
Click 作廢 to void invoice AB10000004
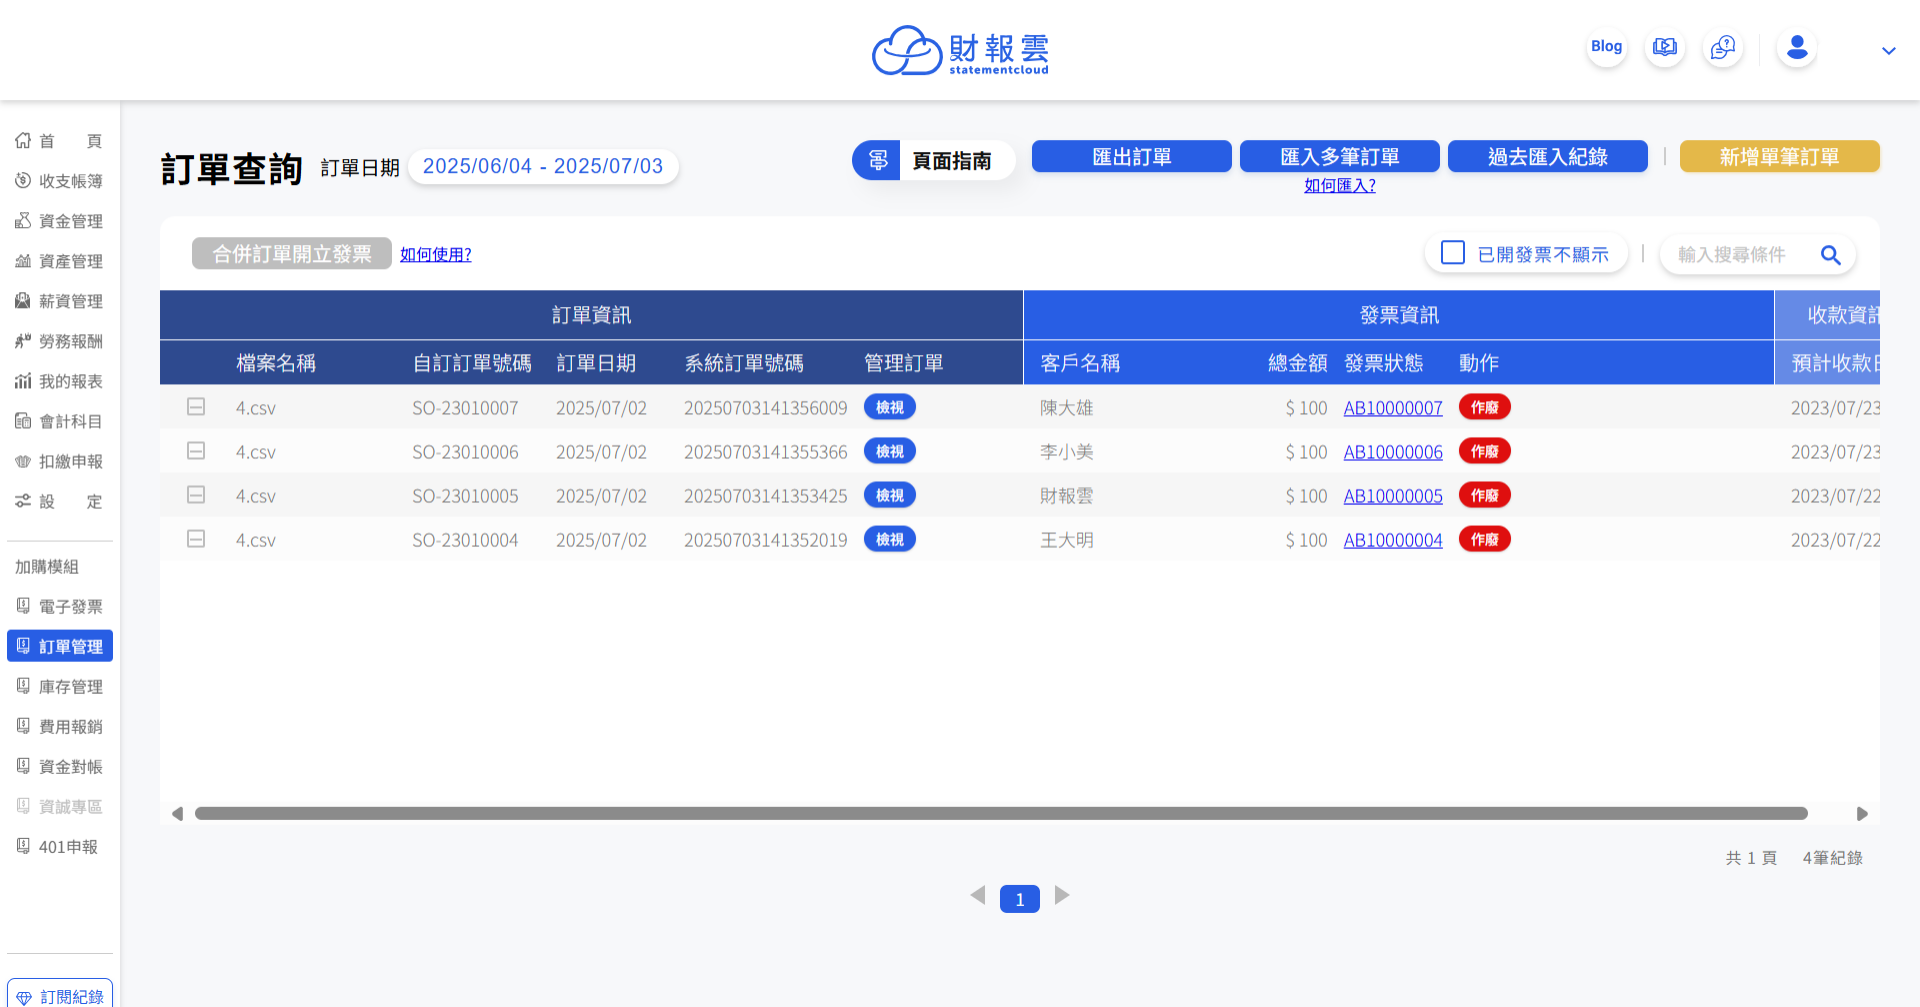(1484, 539)
